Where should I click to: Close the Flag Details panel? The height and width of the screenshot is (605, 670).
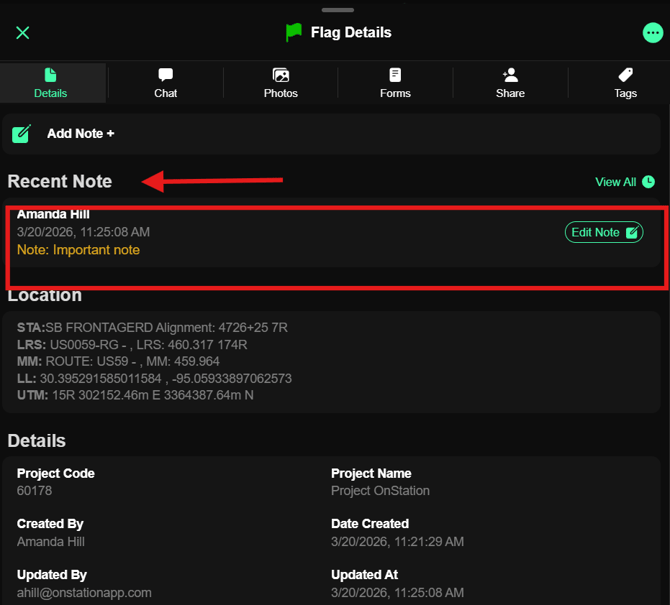coord(23,33)
